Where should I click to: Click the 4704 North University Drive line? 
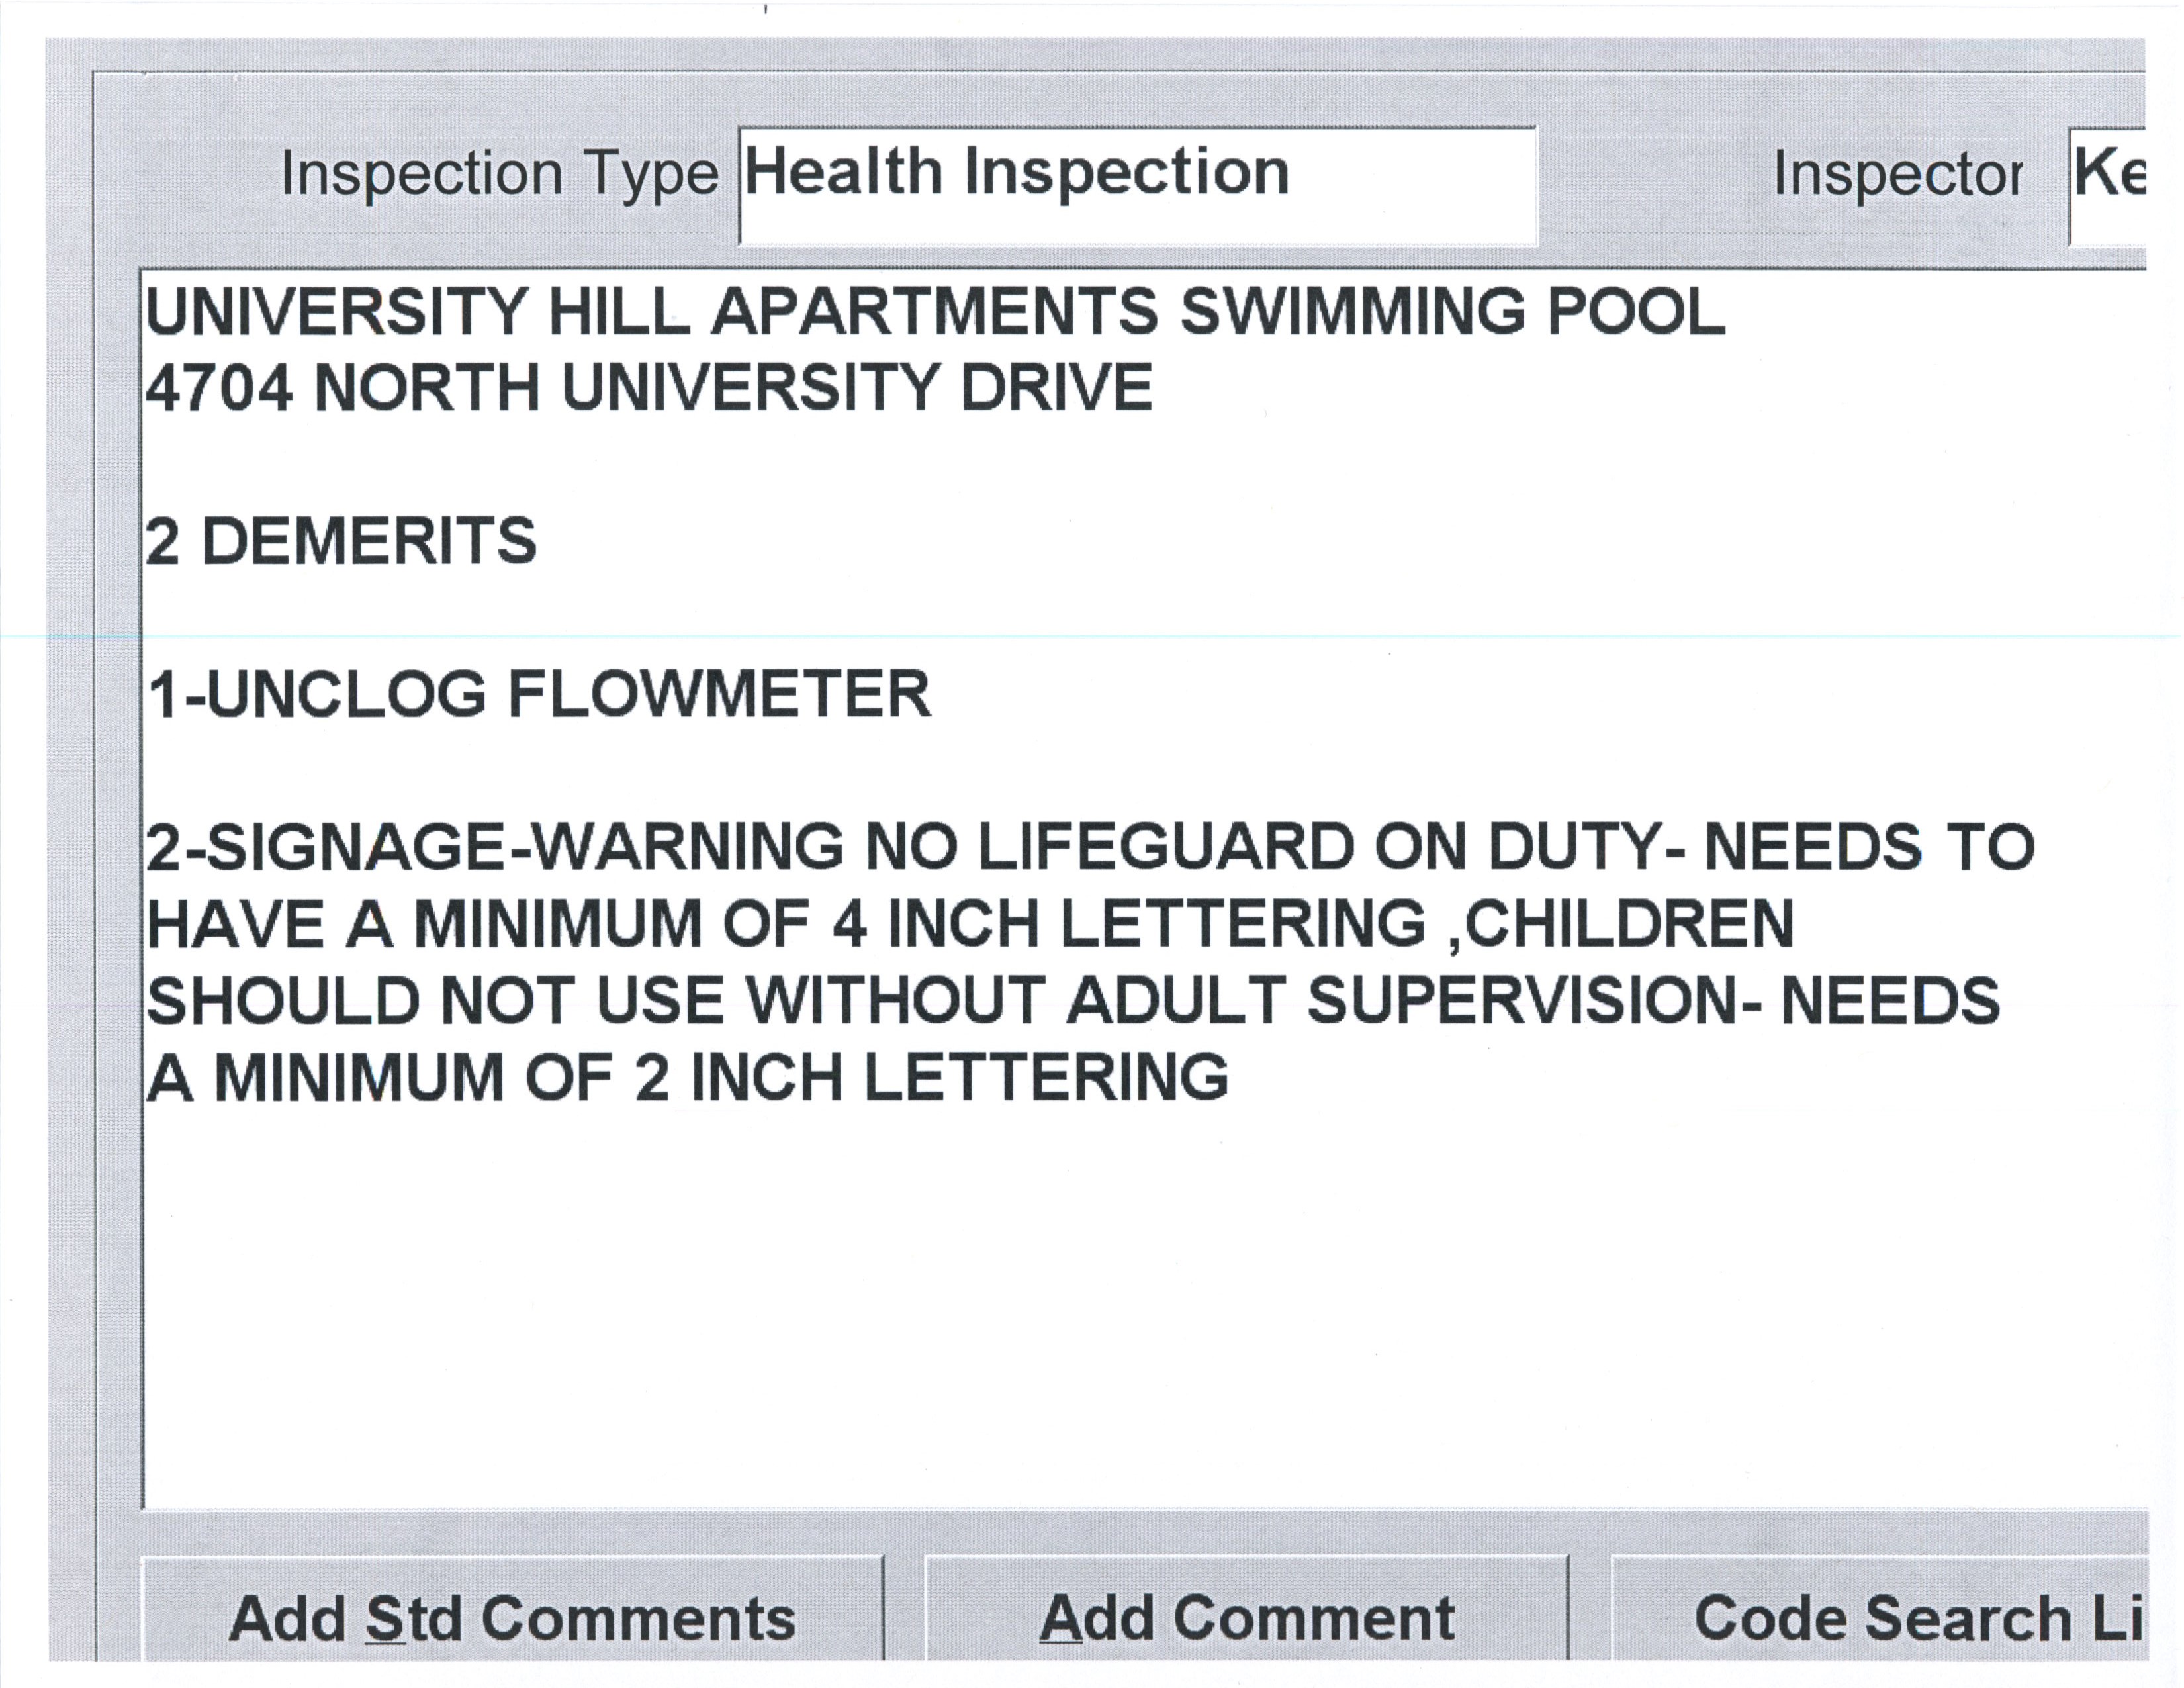pos(649,388)
